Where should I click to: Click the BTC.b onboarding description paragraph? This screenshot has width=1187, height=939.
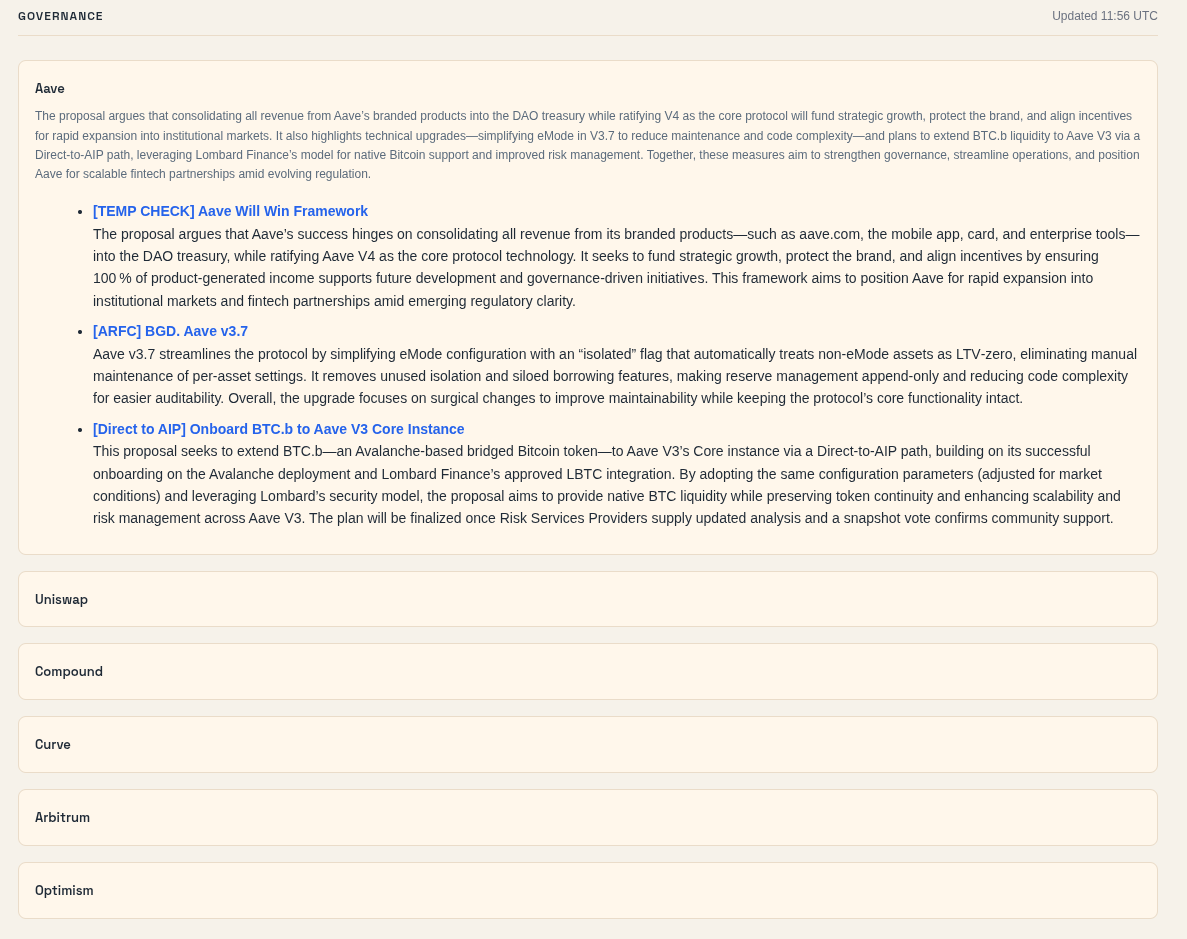click(x=607, y=485)
